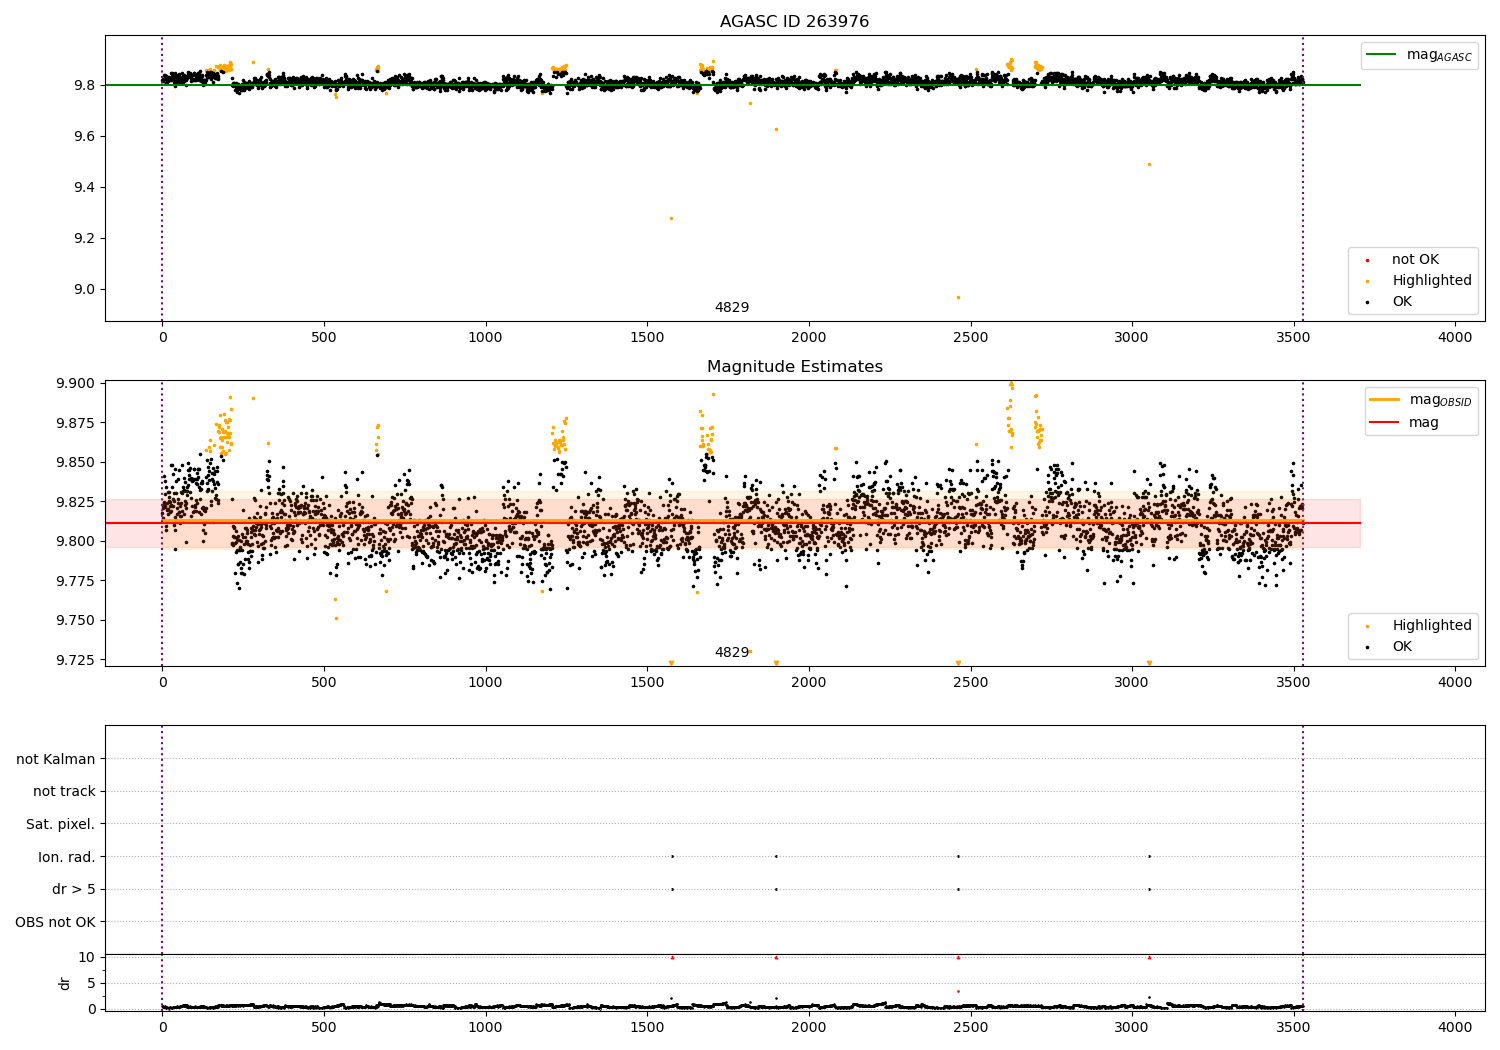Click 'Highlighted' legend entry in top plot

pyautogui.click(x=1432, y=281)
